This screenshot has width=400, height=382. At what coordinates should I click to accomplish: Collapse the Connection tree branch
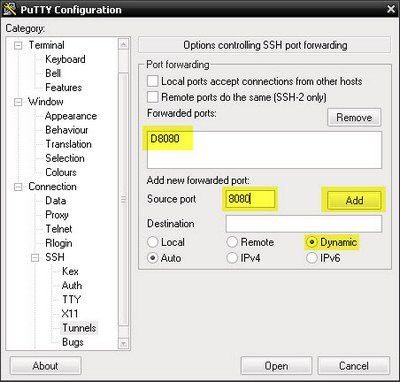tap(18, 187)
